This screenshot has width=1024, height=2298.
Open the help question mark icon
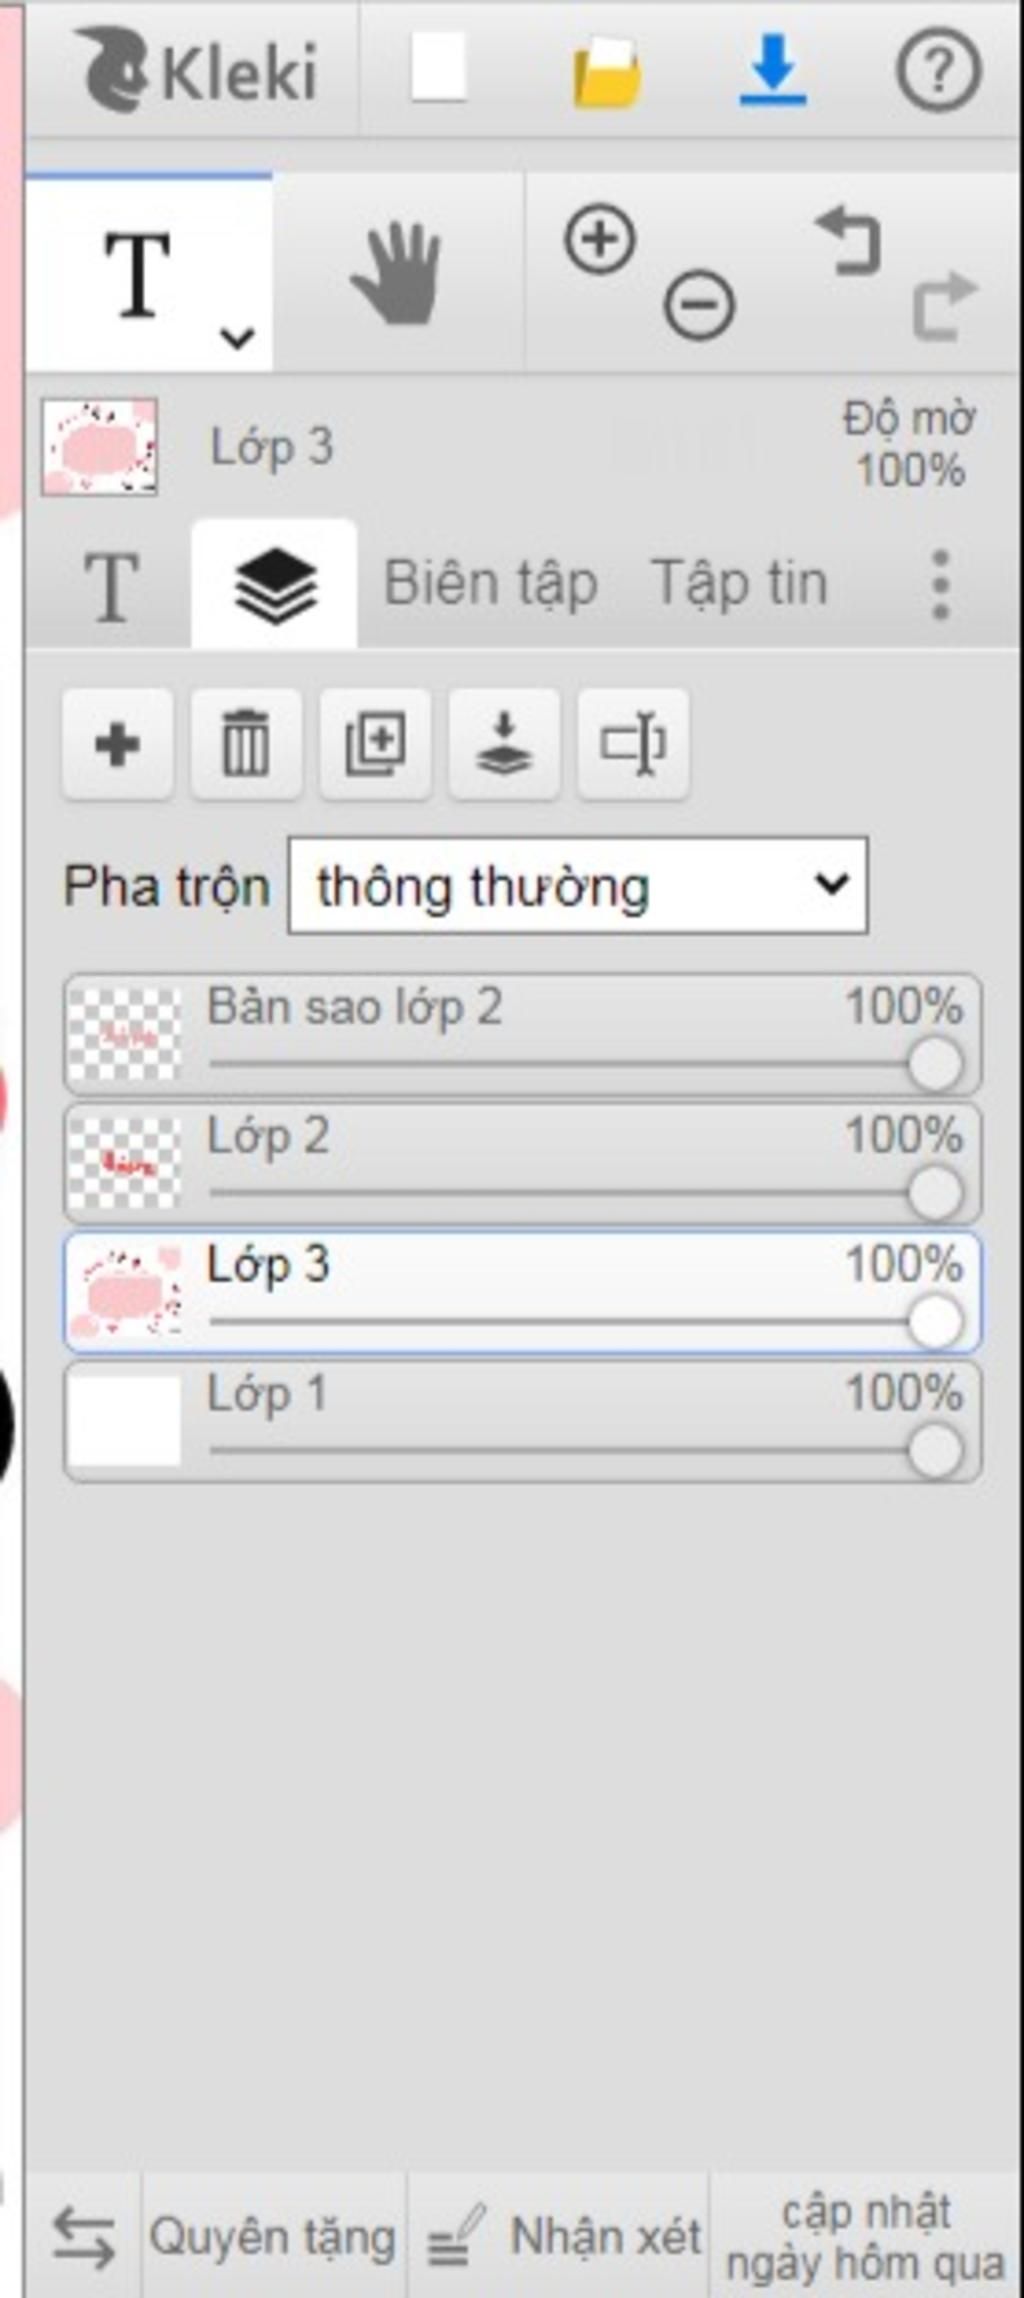coord(937,70)
